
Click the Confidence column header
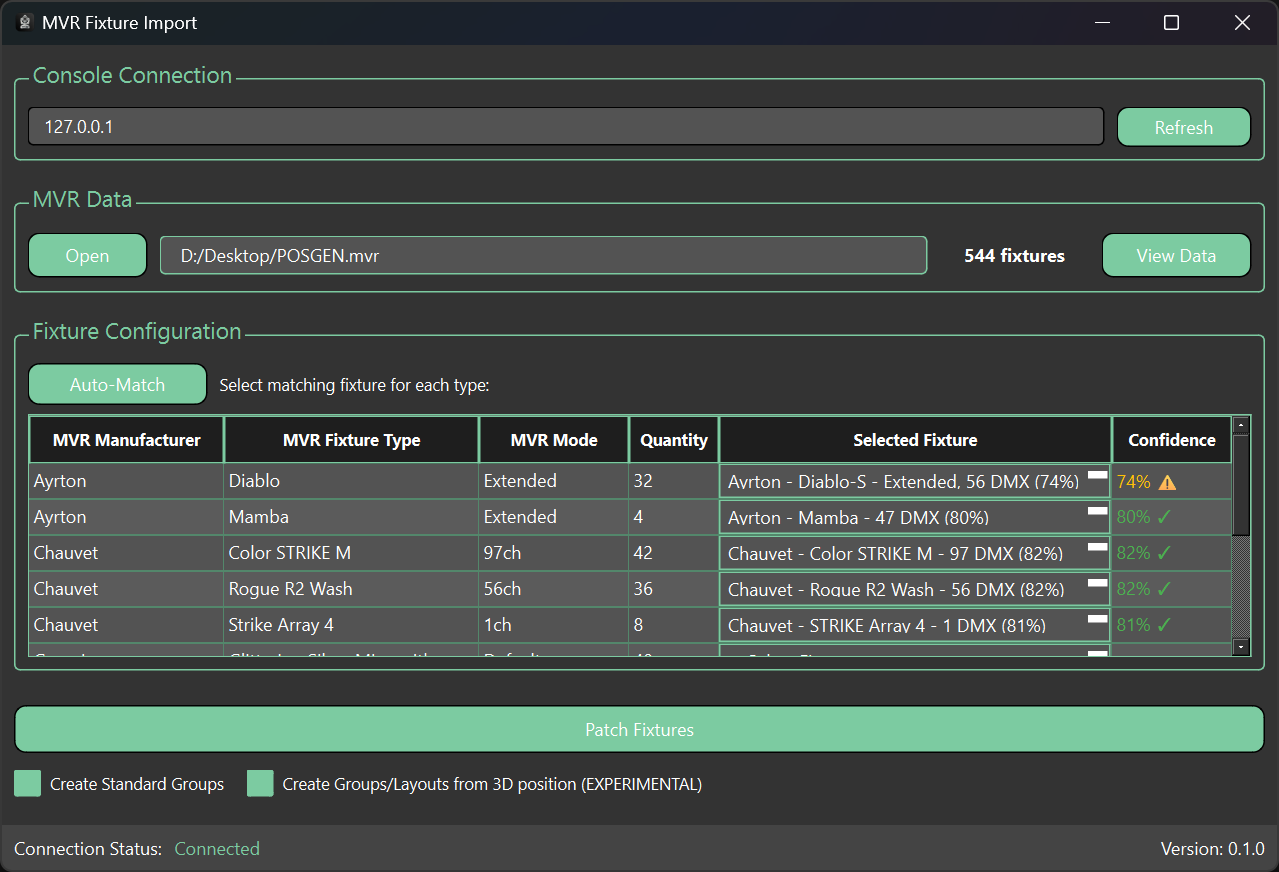tap(1172, 440)
